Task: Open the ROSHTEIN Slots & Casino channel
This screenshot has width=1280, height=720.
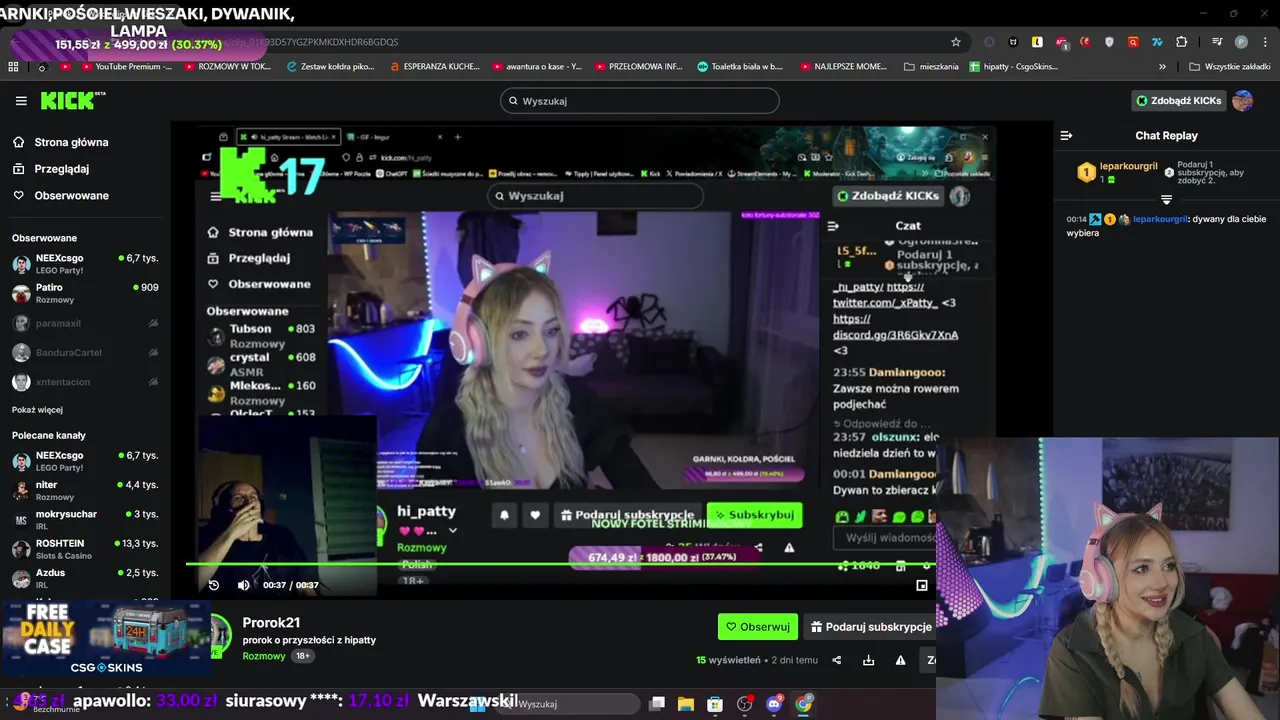Action: (x=84, y=549)
